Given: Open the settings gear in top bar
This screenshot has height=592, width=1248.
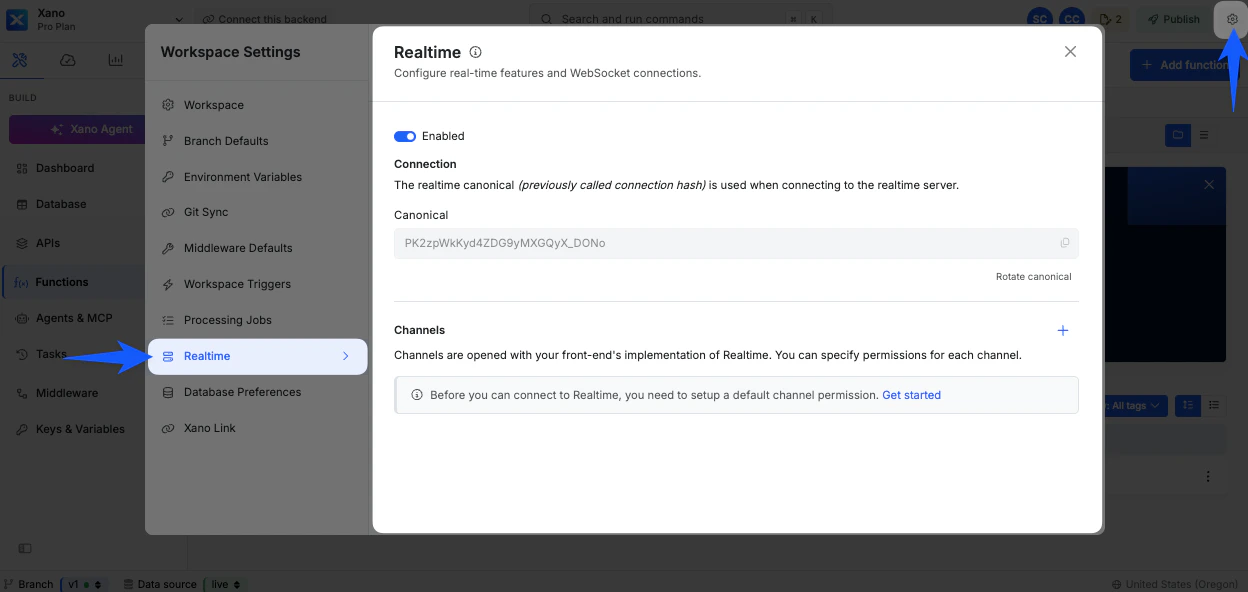Looking at the screenshot, I should (x=1232, y=19).
